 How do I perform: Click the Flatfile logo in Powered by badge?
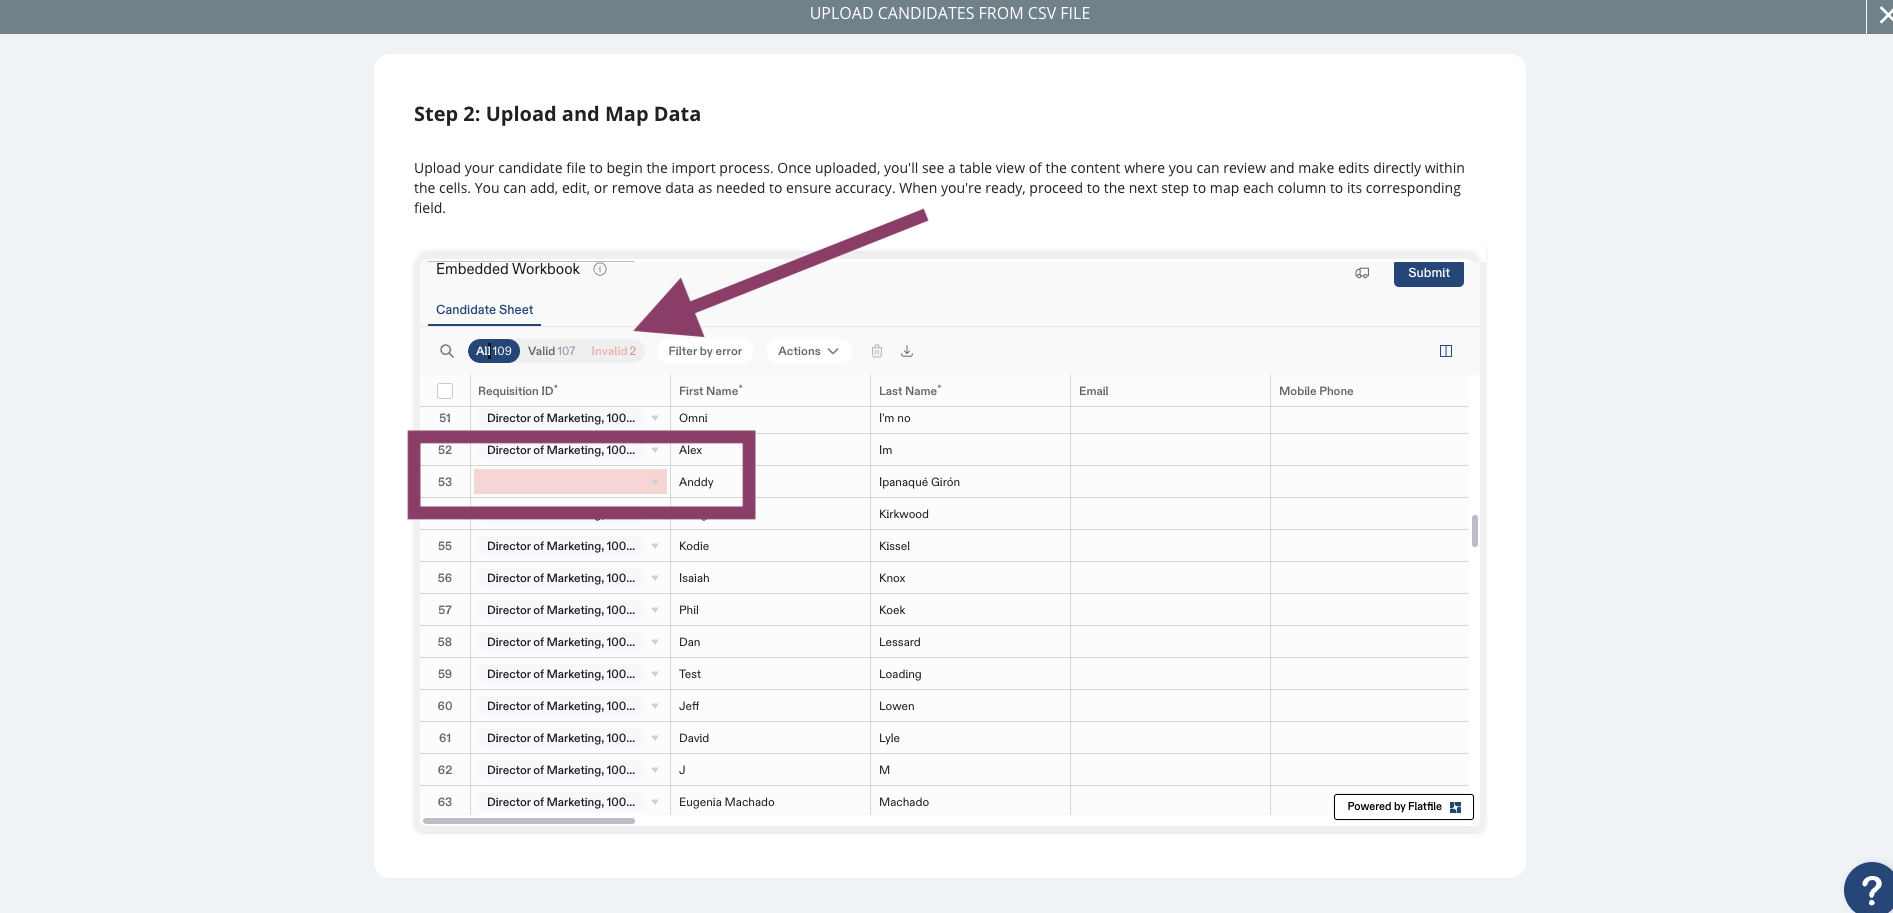click(x=1455, y=807)
